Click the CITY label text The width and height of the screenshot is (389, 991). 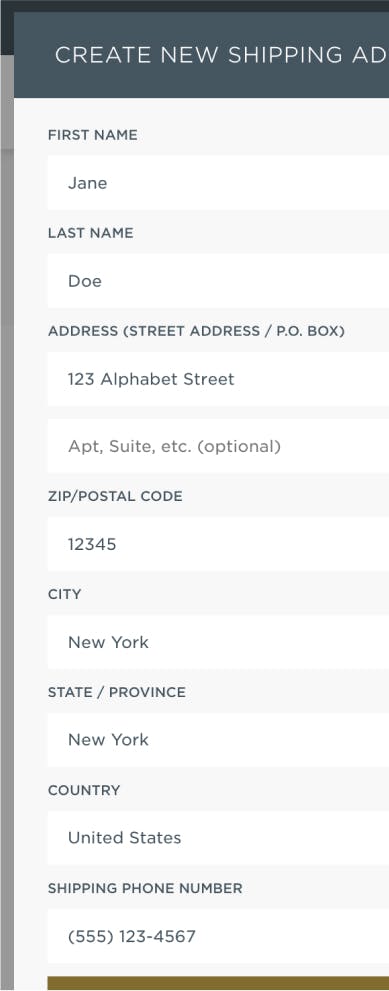click(65, 594)
